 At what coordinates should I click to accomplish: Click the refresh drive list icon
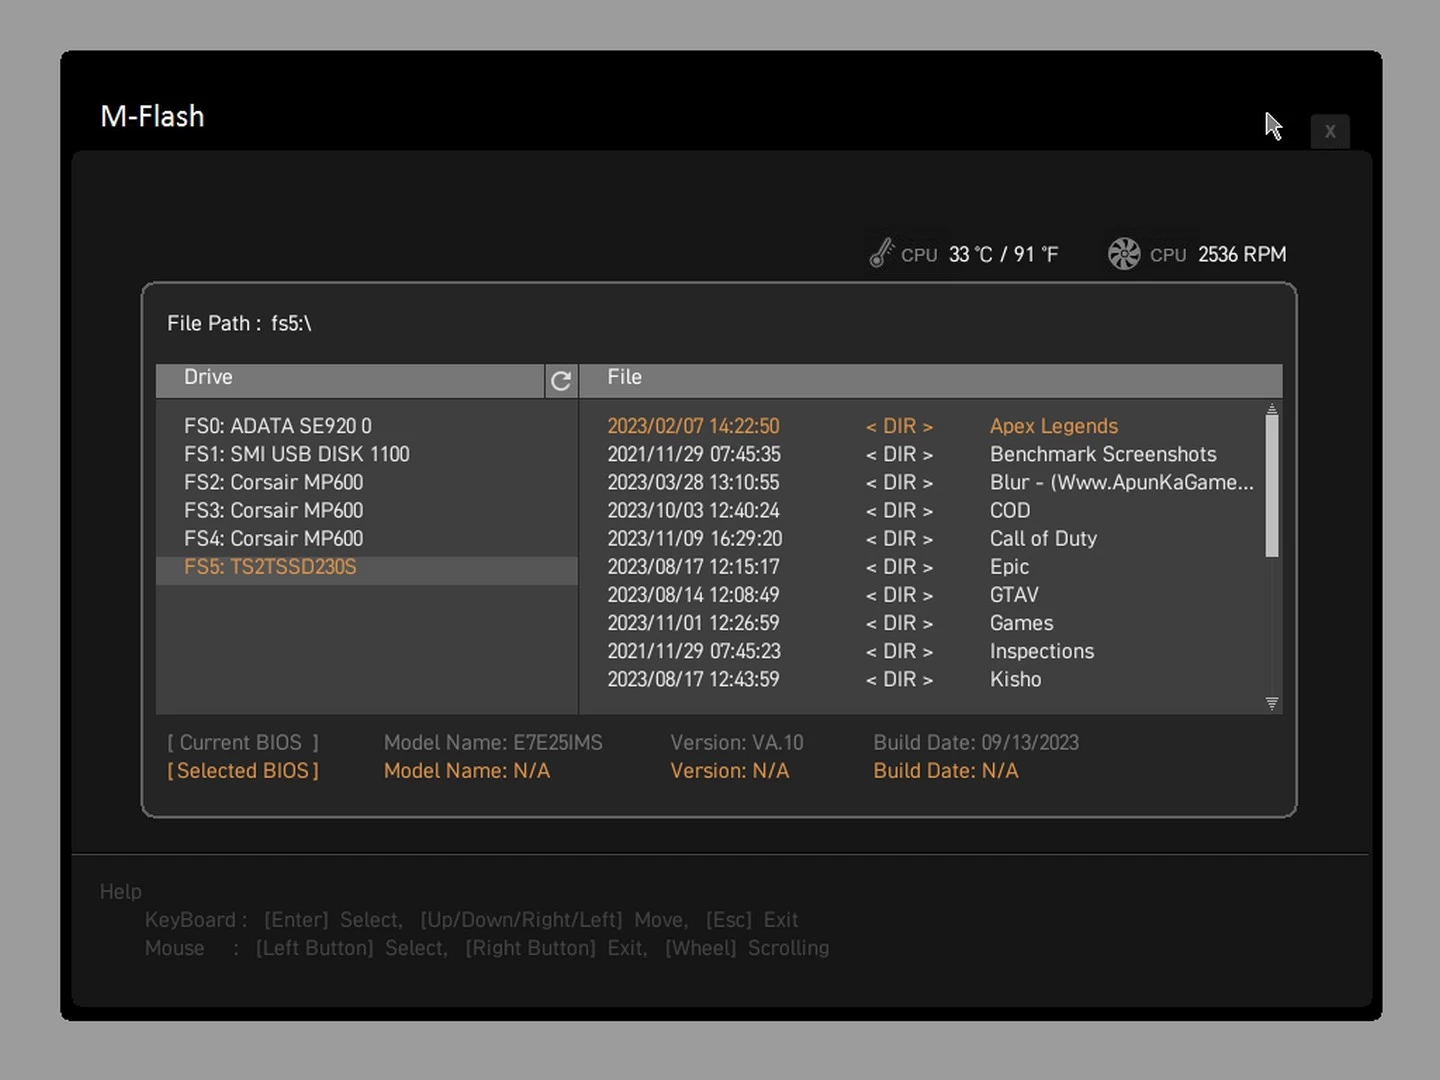point(561,380)
